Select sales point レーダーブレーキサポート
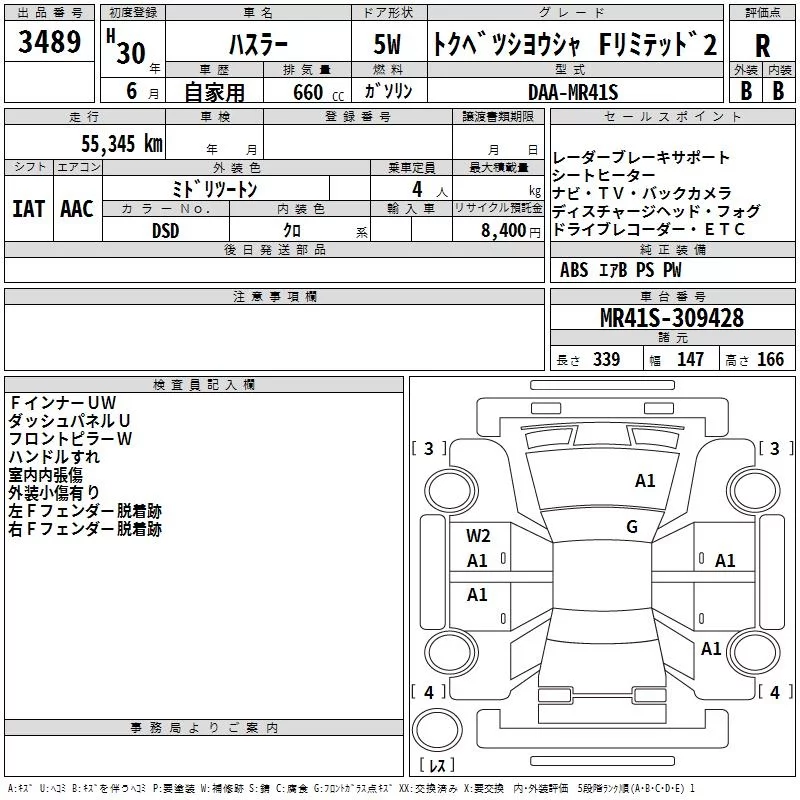This screenshot has height=800, width=800. pyautogui.click(x=641, y=157)
